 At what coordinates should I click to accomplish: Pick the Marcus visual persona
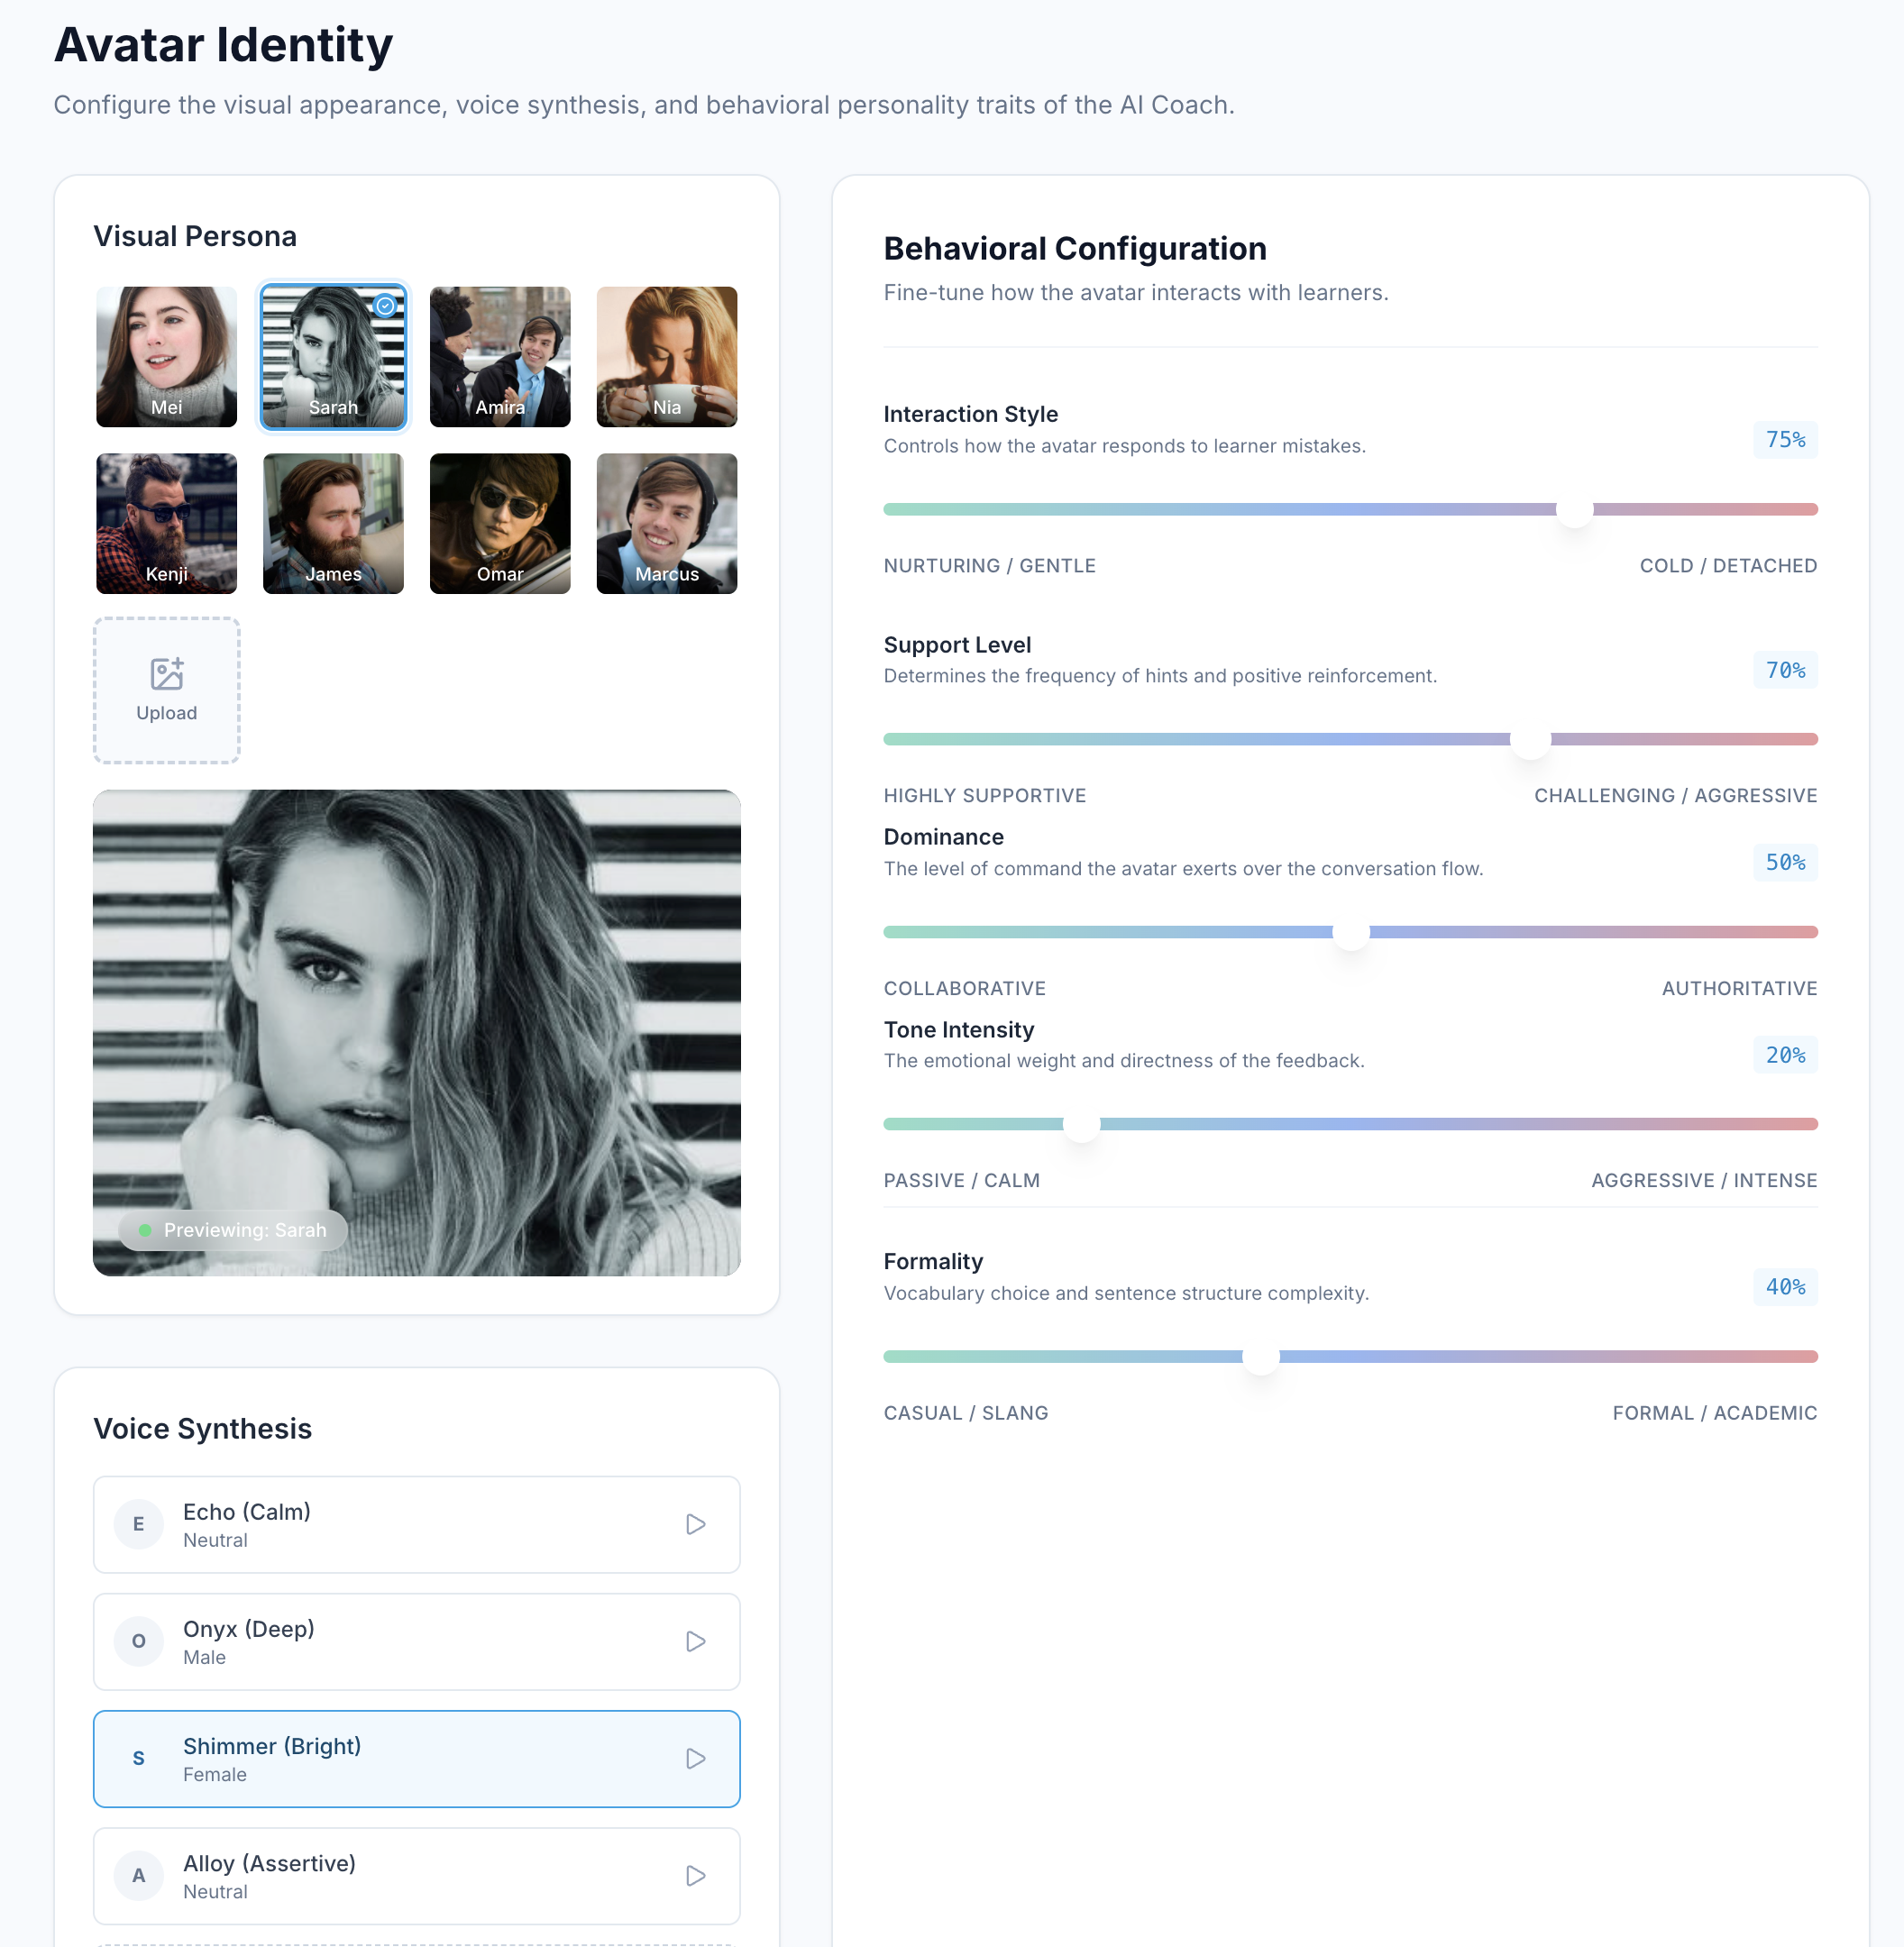click(667, 523)
